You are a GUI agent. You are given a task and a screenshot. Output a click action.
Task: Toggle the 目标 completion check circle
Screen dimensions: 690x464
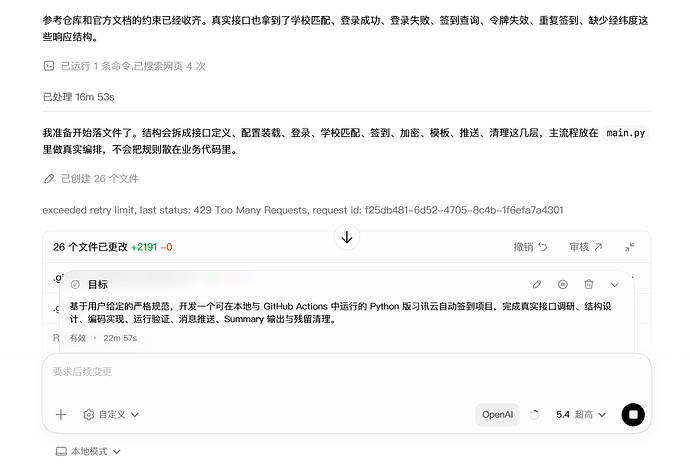click(75, 284)
